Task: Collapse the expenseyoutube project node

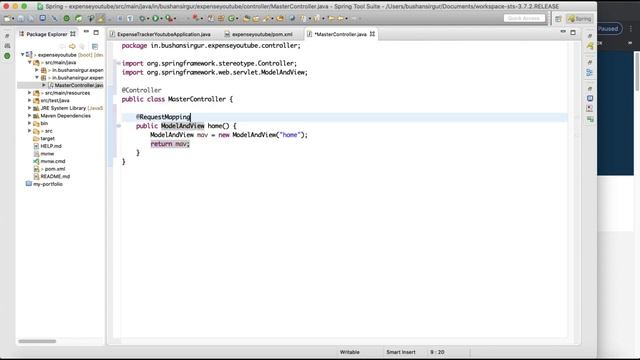Action: tap(22, 54)
